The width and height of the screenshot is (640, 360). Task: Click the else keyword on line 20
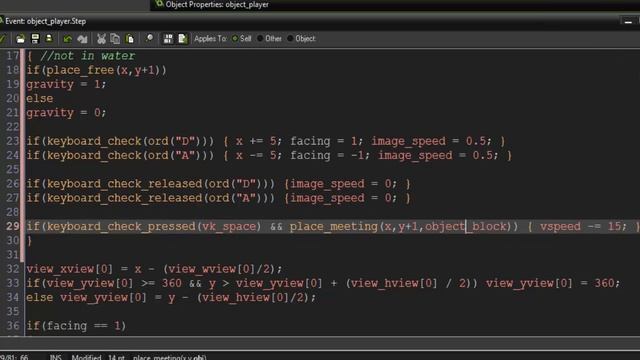point(40,98)
